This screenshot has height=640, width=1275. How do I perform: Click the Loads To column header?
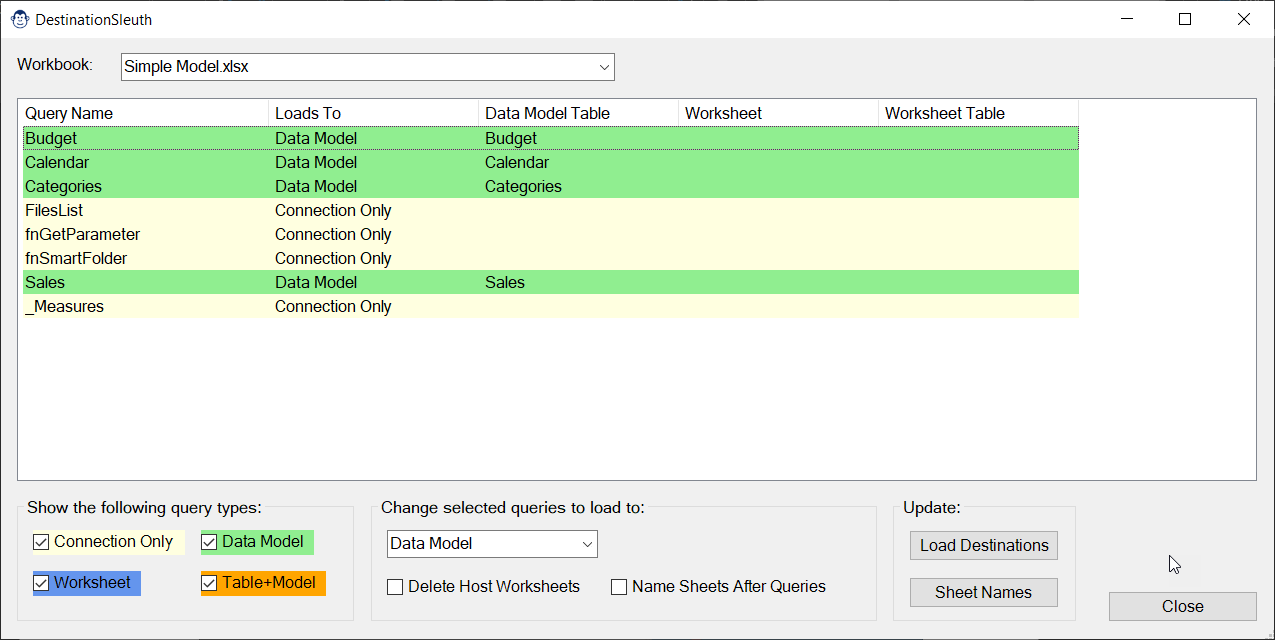[x=373, y=113]
